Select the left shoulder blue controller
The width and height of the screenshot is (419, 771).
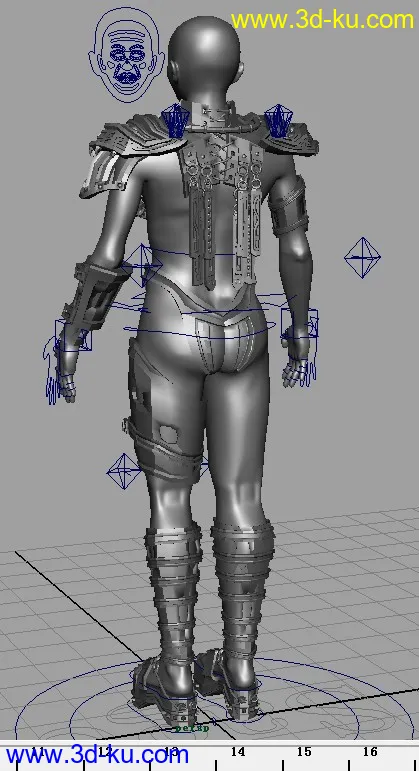click(x=175, y=120)
